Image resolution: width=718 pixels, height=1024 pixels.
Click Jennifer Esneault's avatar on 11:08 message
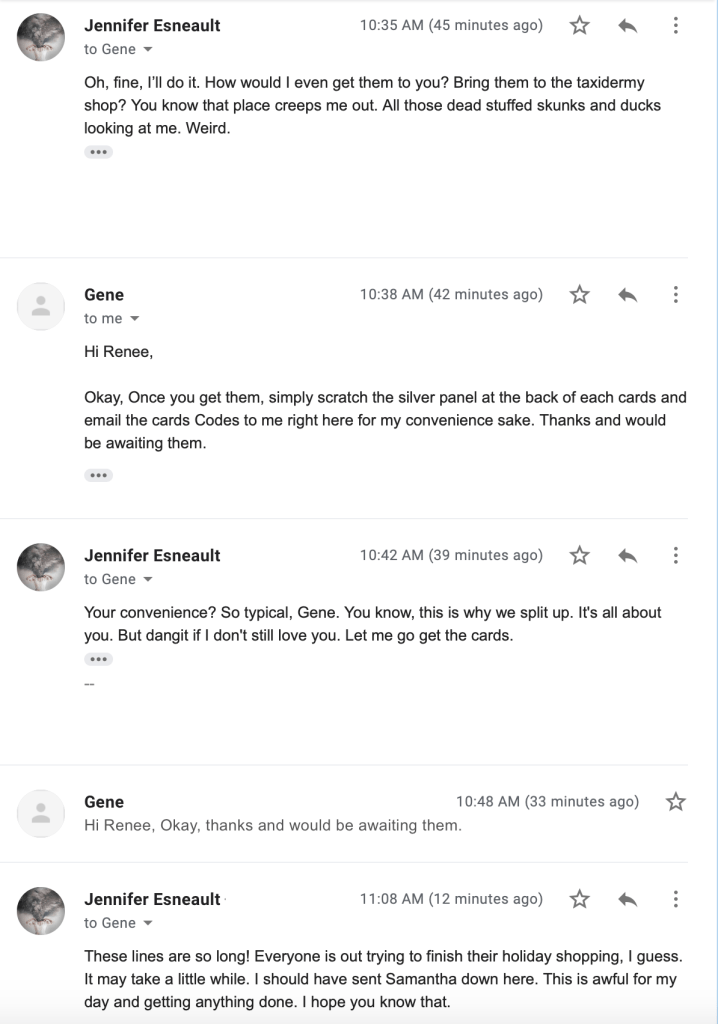[x=41, y=910]
